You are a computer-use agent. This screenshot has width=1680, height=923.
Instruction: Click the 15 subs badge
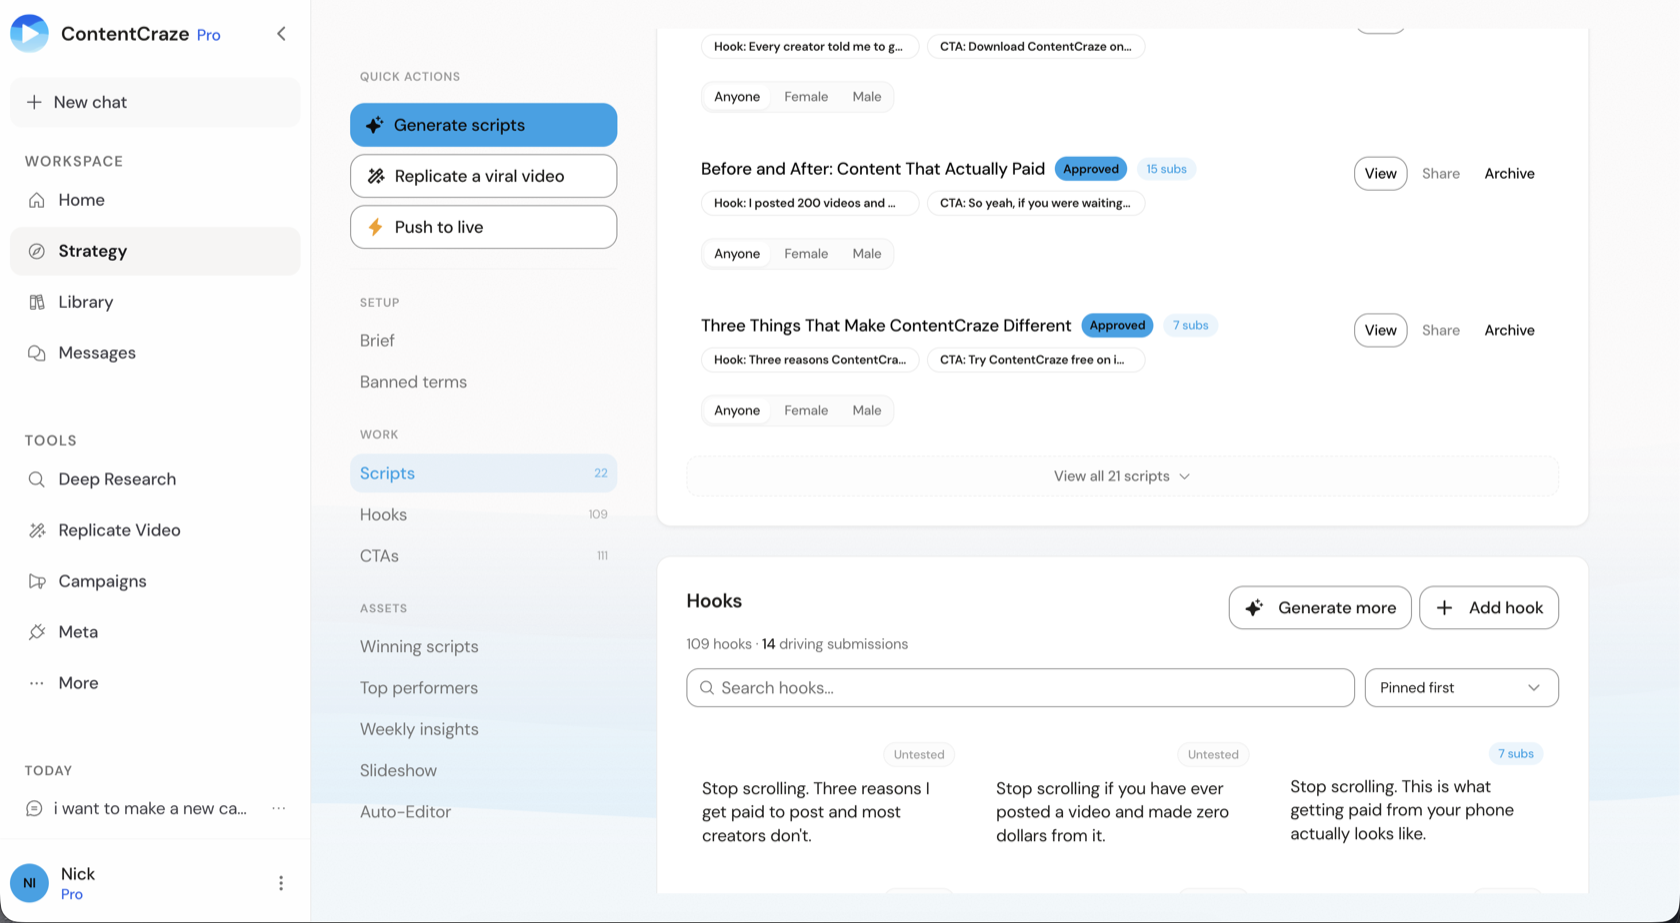pos(1166,169)
